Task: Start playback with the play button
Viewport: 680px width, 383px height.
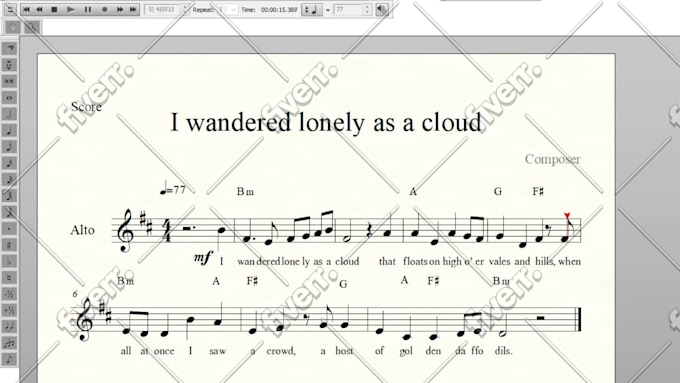Action: tap(71, 9)
